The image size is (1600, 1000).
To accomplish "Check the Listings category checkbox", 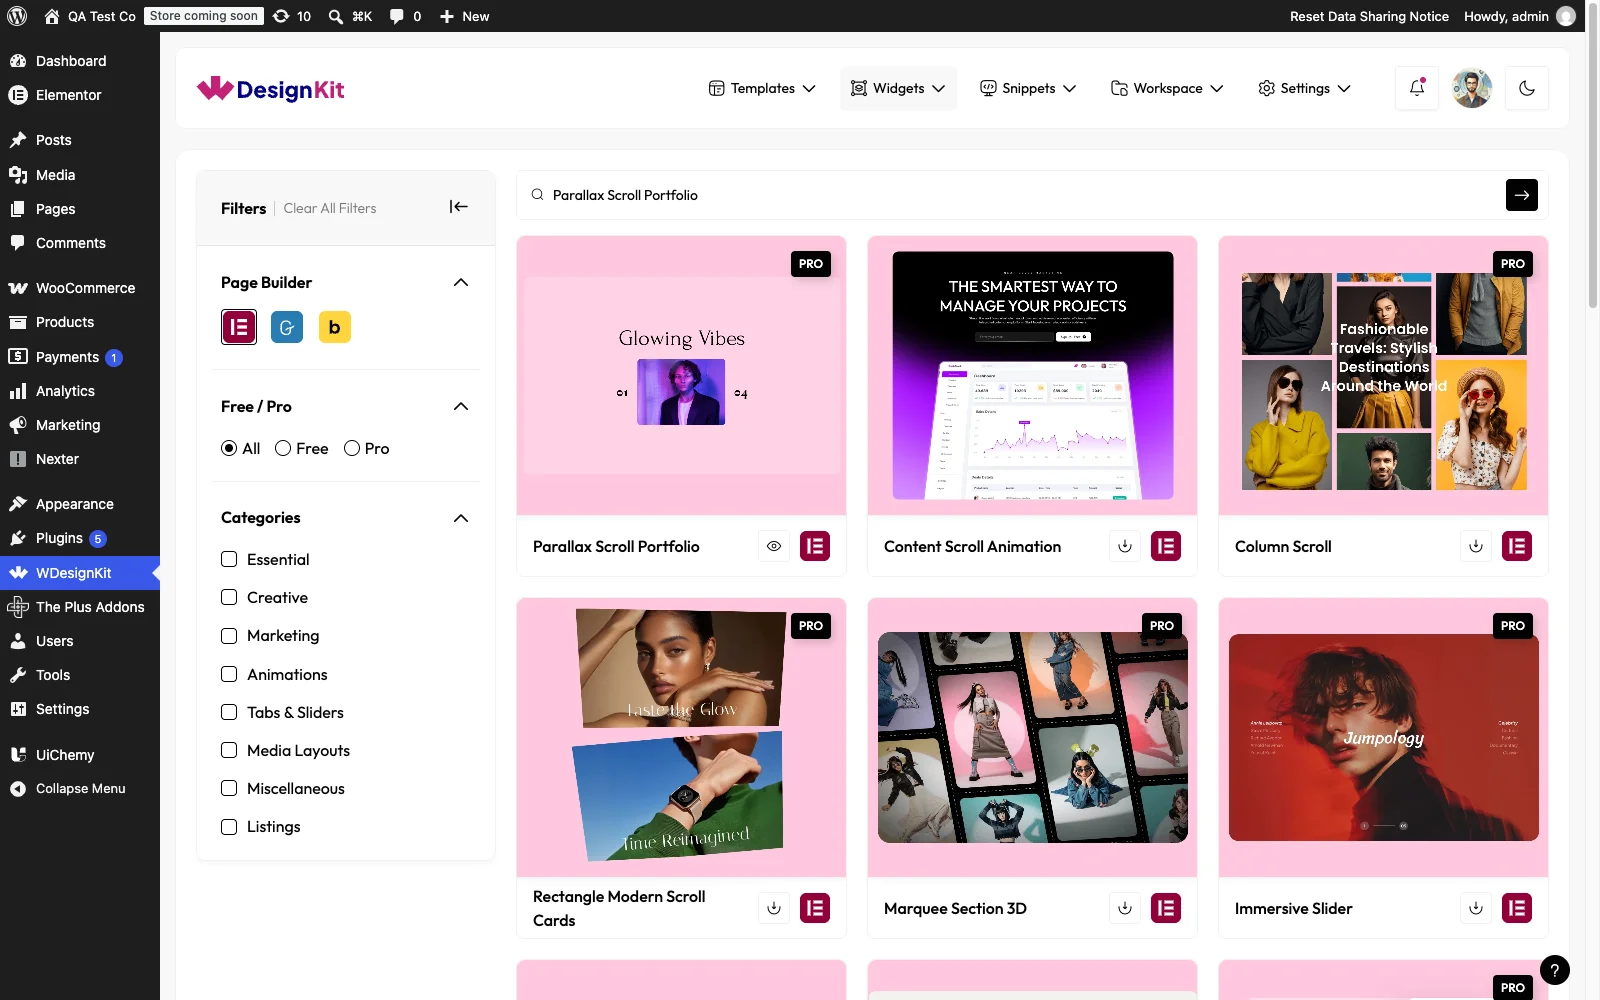I will tap(229, 827).
